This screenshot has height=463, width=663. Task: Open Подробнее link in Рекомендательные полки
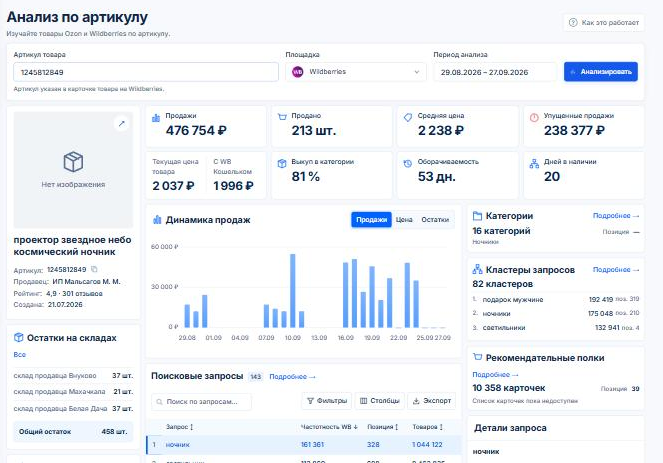point(495,375)
